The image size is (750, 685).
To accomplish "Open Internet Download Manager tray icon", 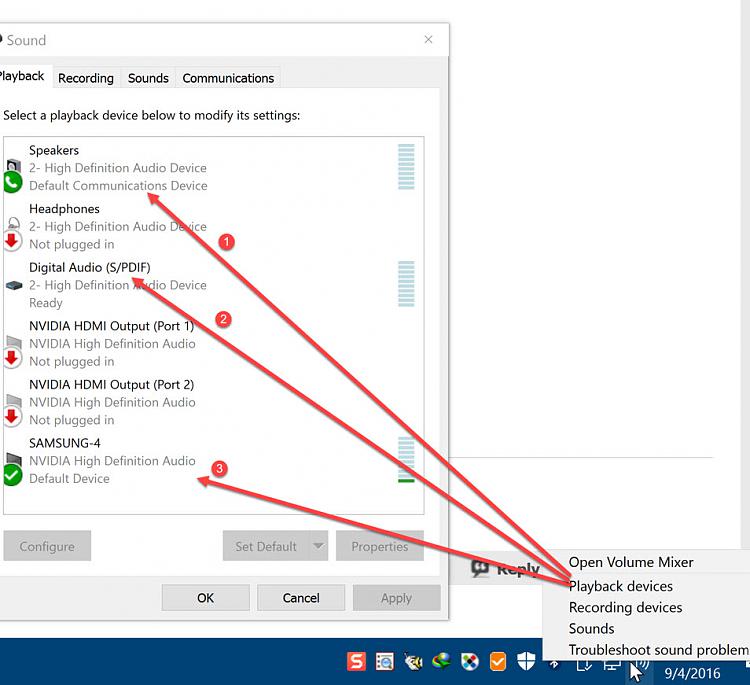I will (441, 662).
